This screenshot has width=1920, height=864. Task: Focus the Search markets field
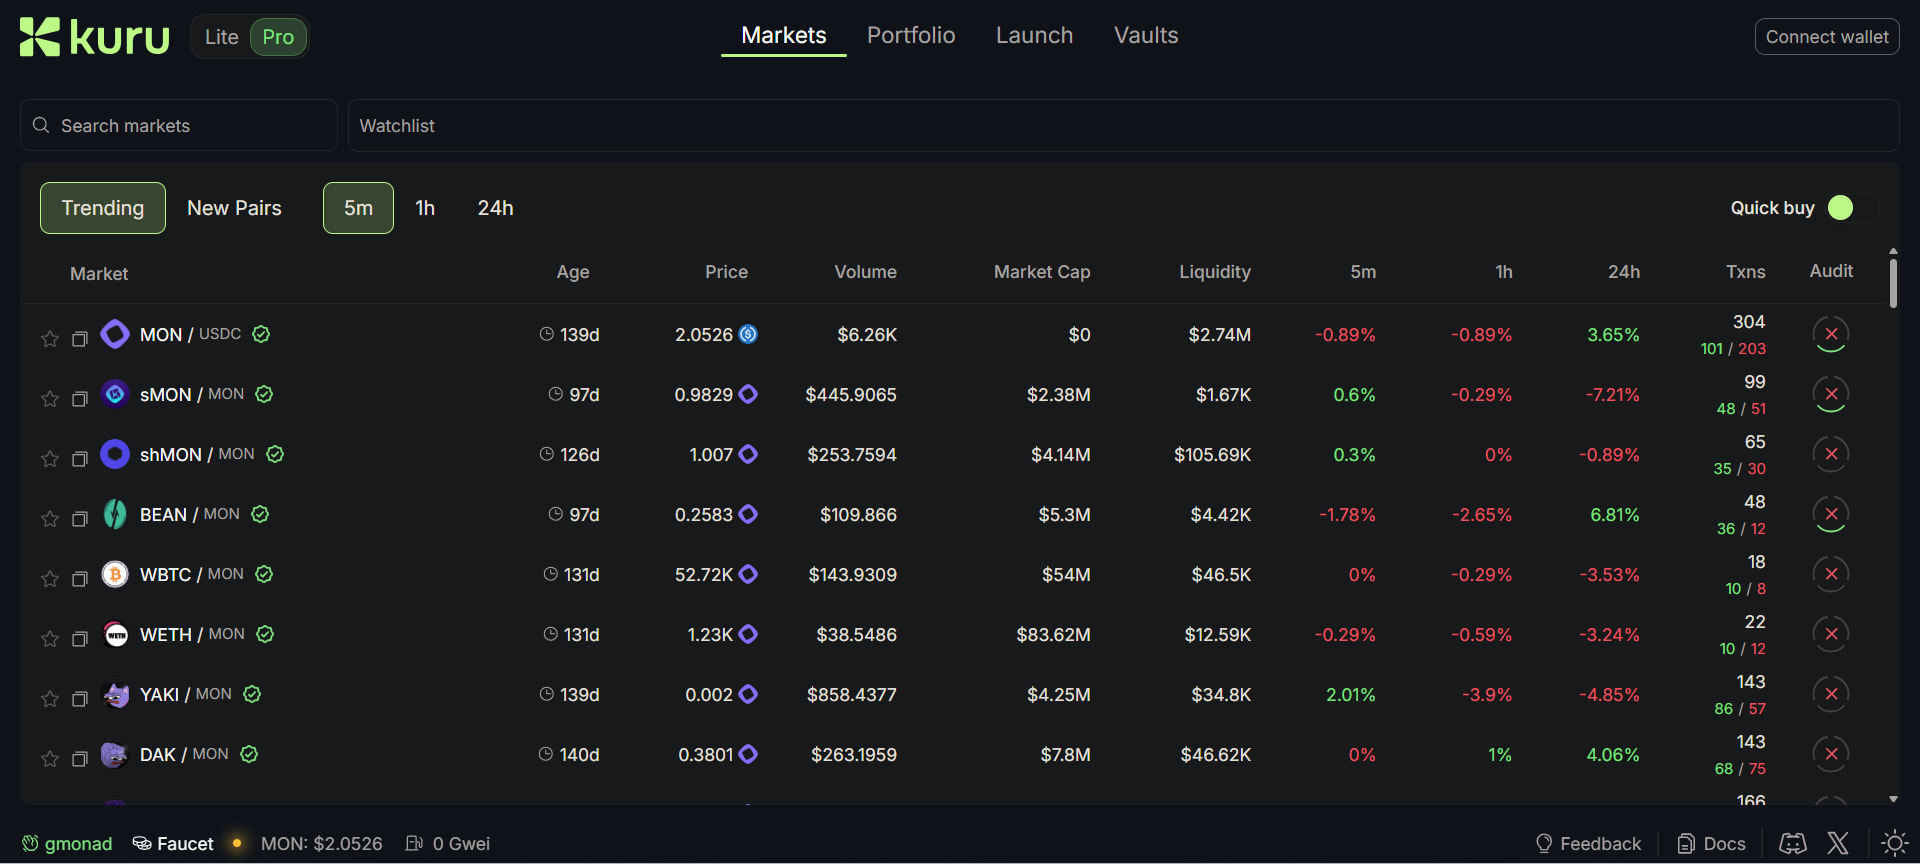pos(179,125)
